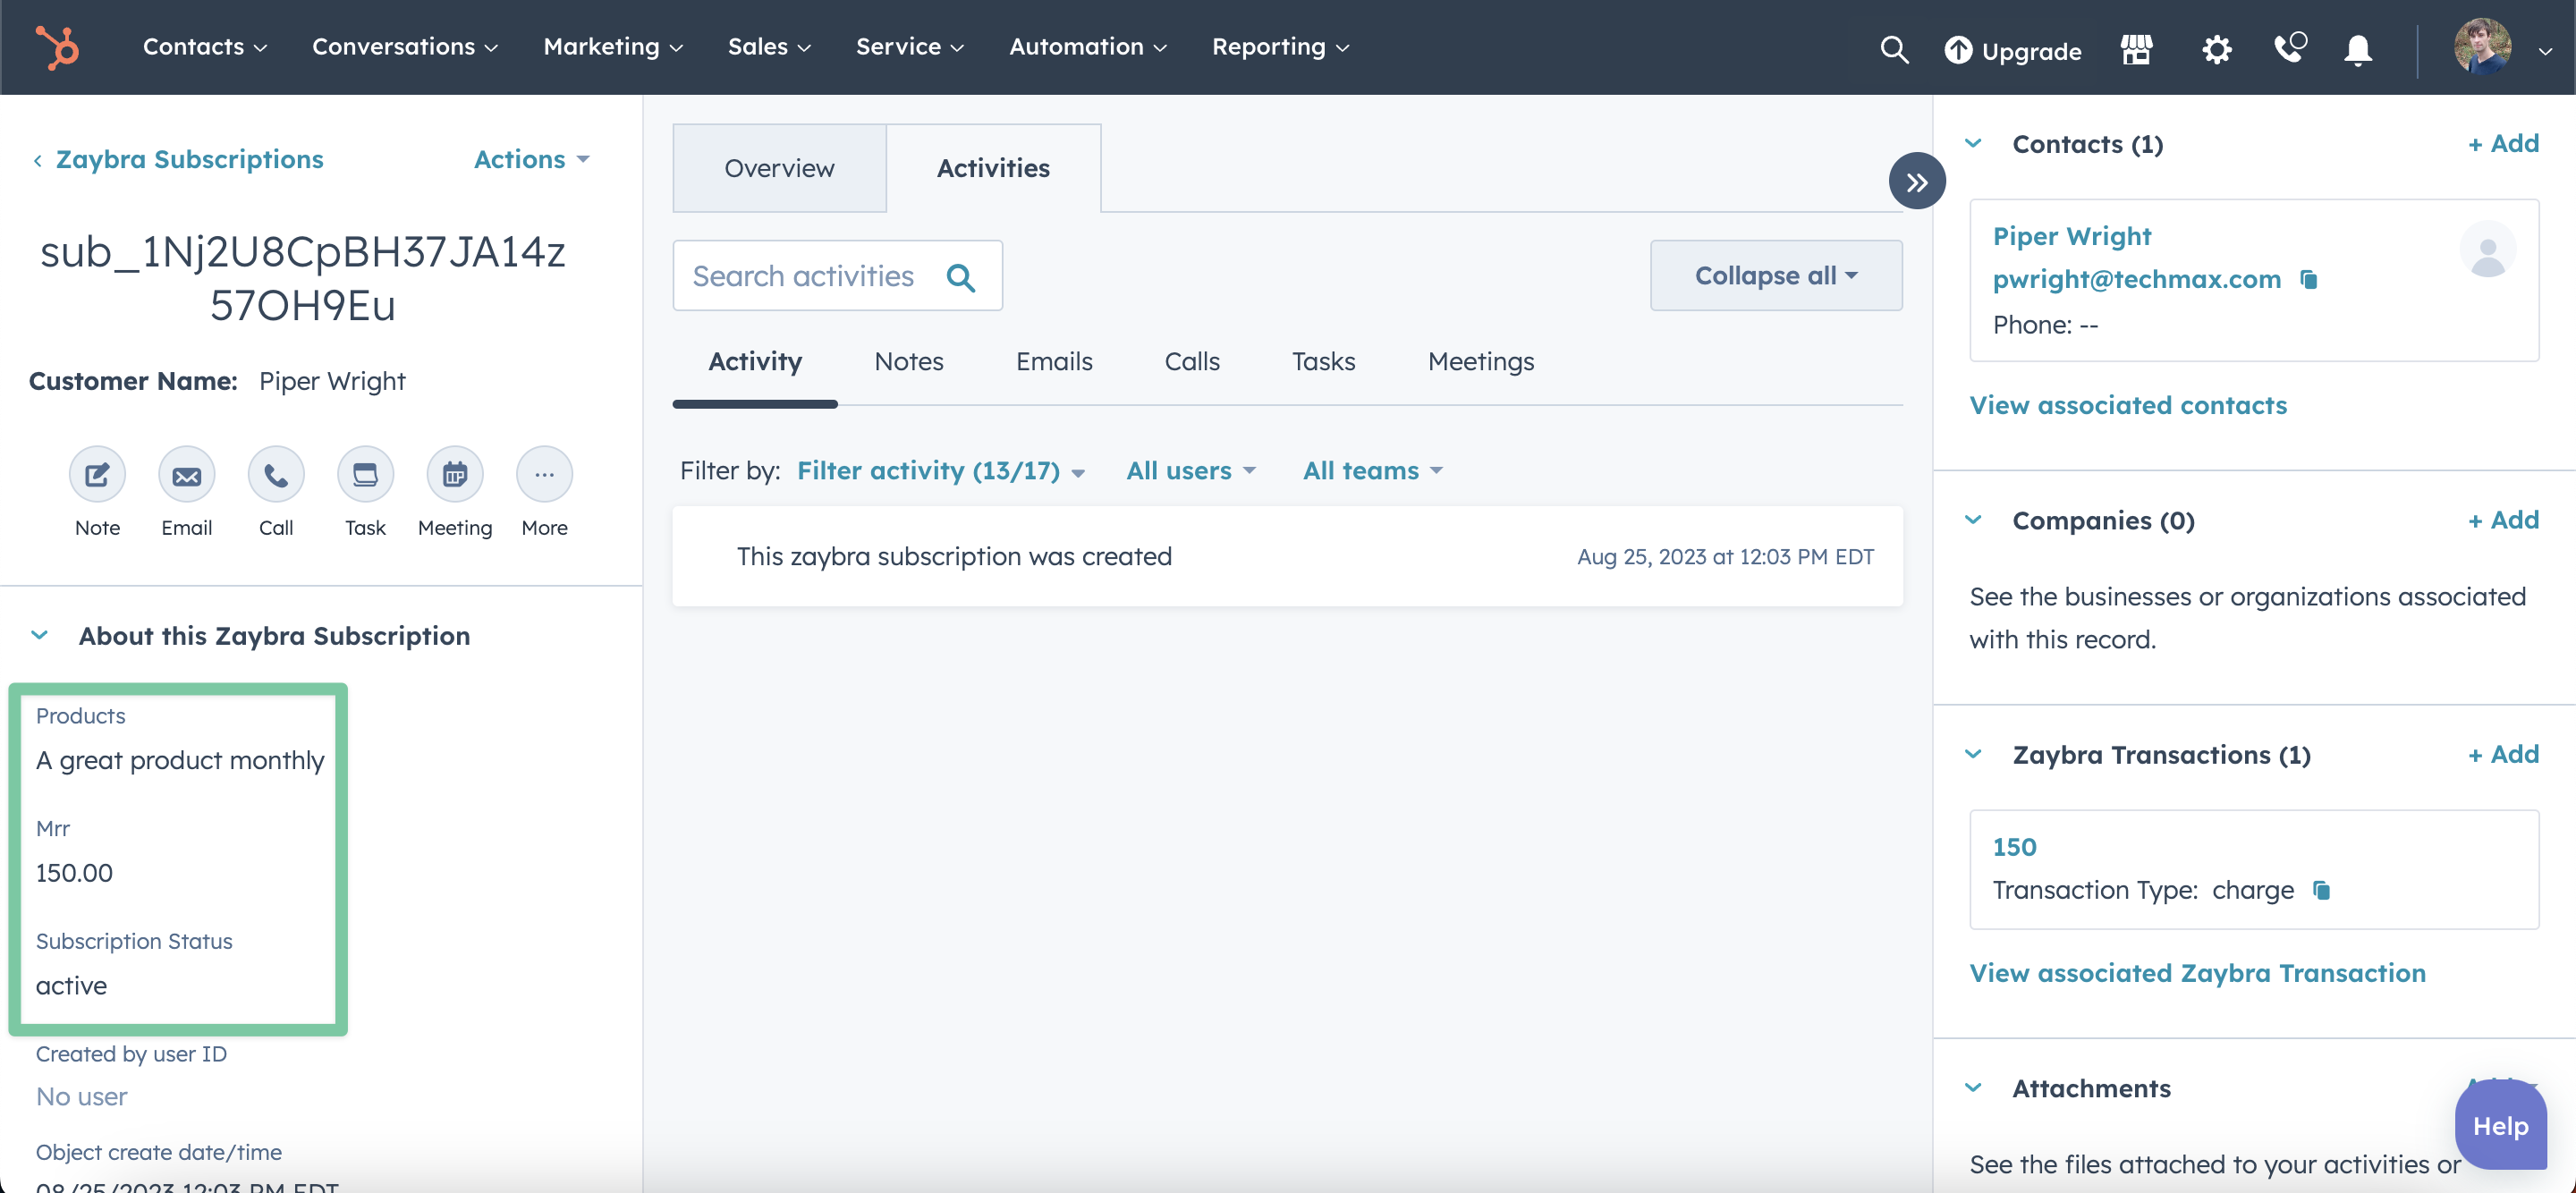The width and height of the screenshot is (2576, 1193).
Task: Open the Help chat button
Action: pos(2500,1126)
